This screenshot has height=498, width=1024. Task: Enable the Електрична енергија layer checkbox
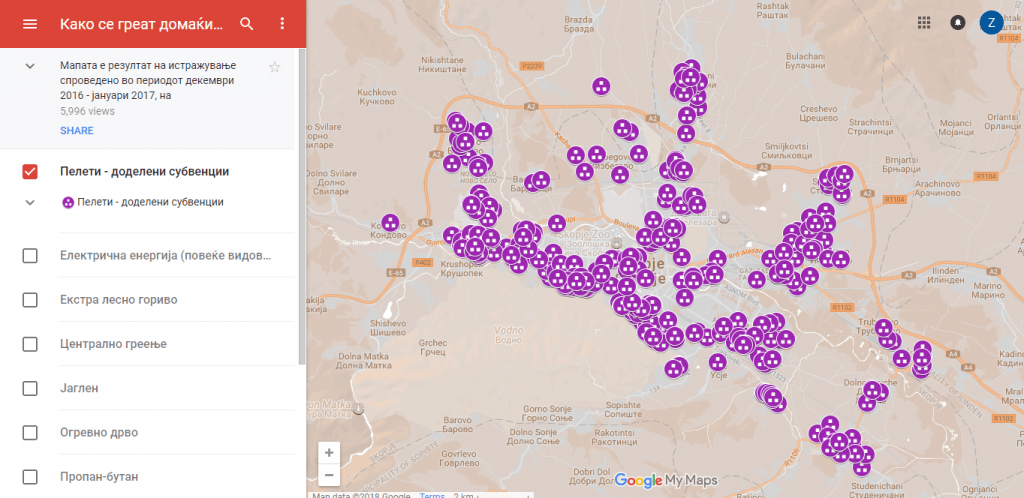[30, 256]
